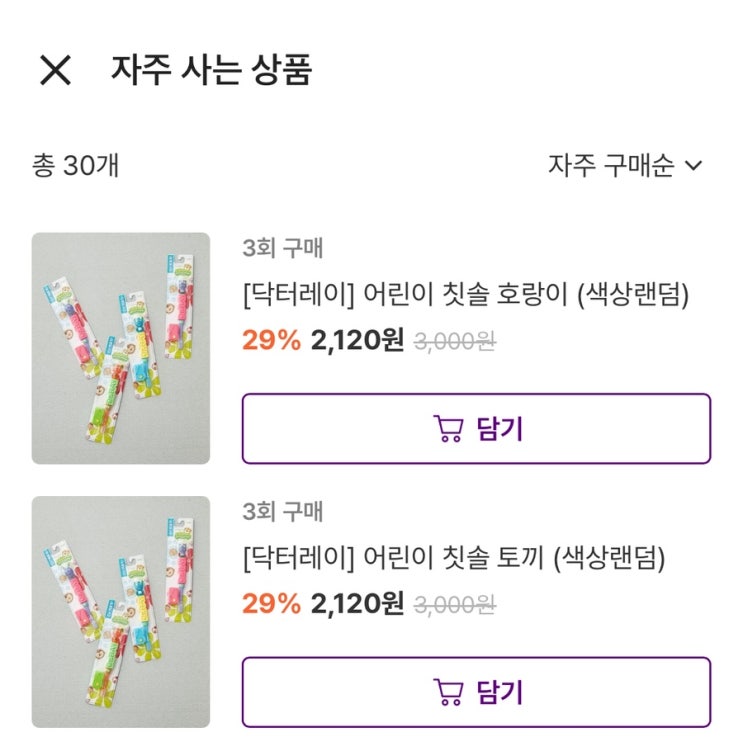Open the 어린이 칫솔 토끼 product thumbnail
The height and width of the screenshot is (751, 743).
121,611
